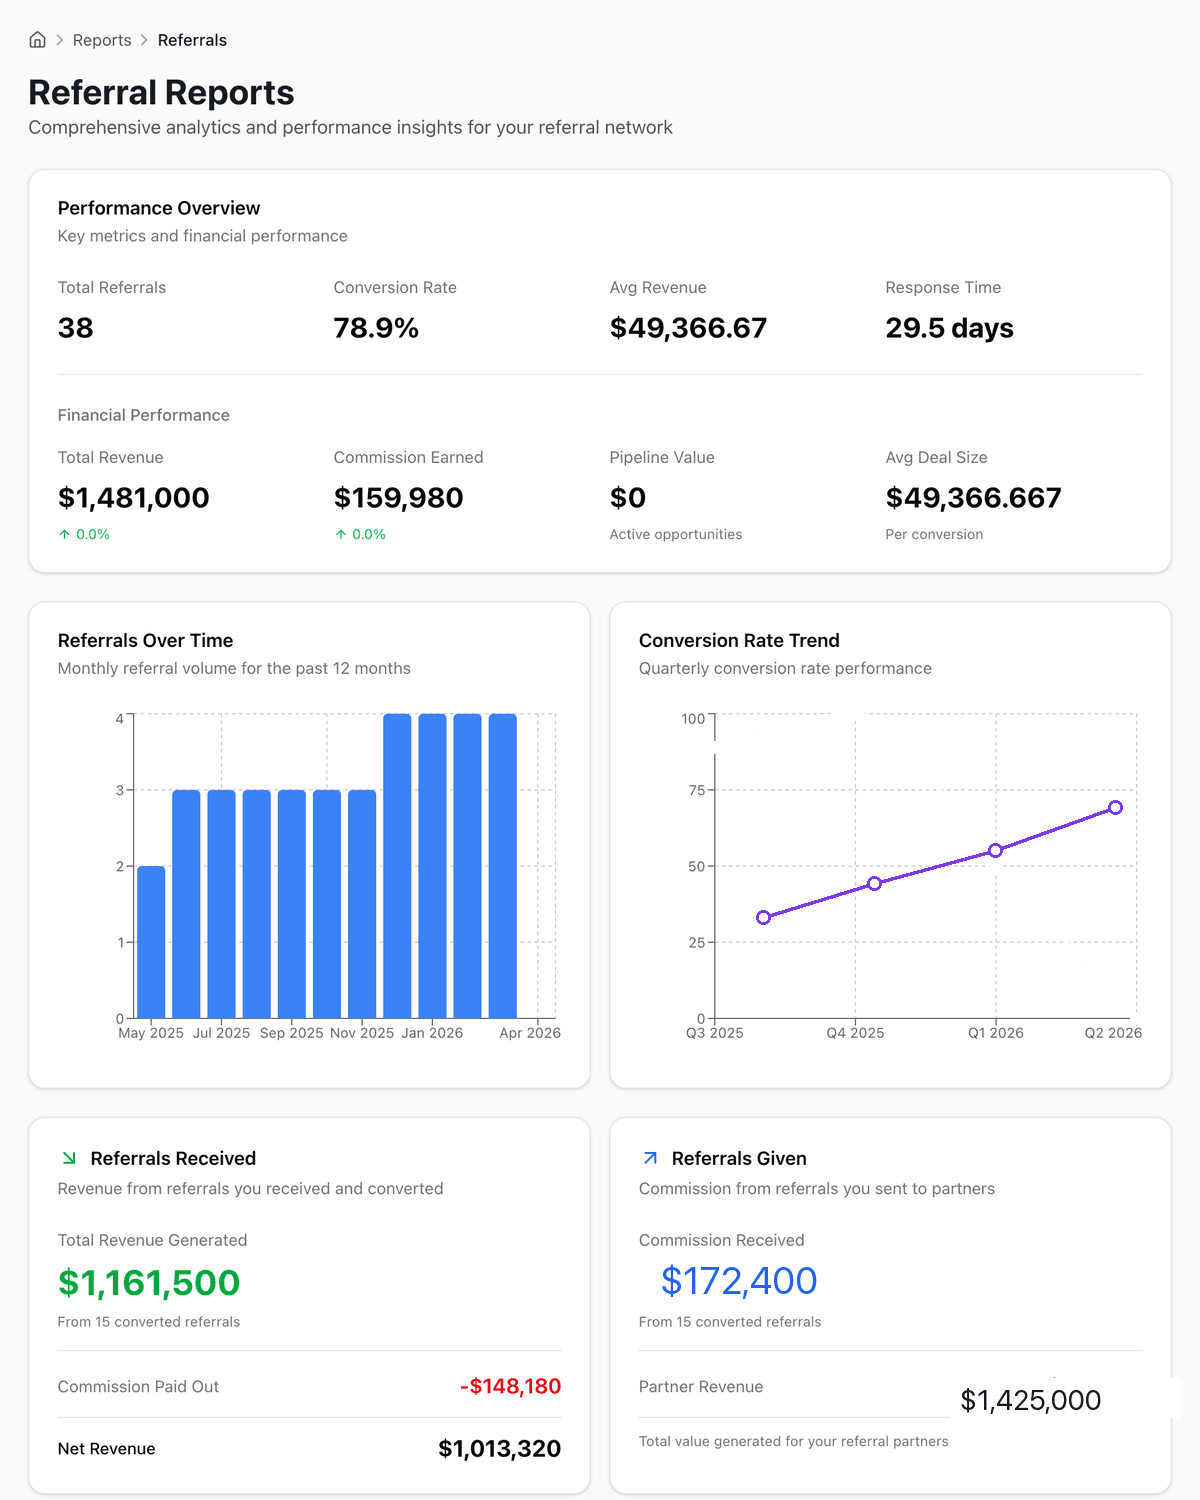Click the Jan 2026 bar in the bar chart

[435, 860]
